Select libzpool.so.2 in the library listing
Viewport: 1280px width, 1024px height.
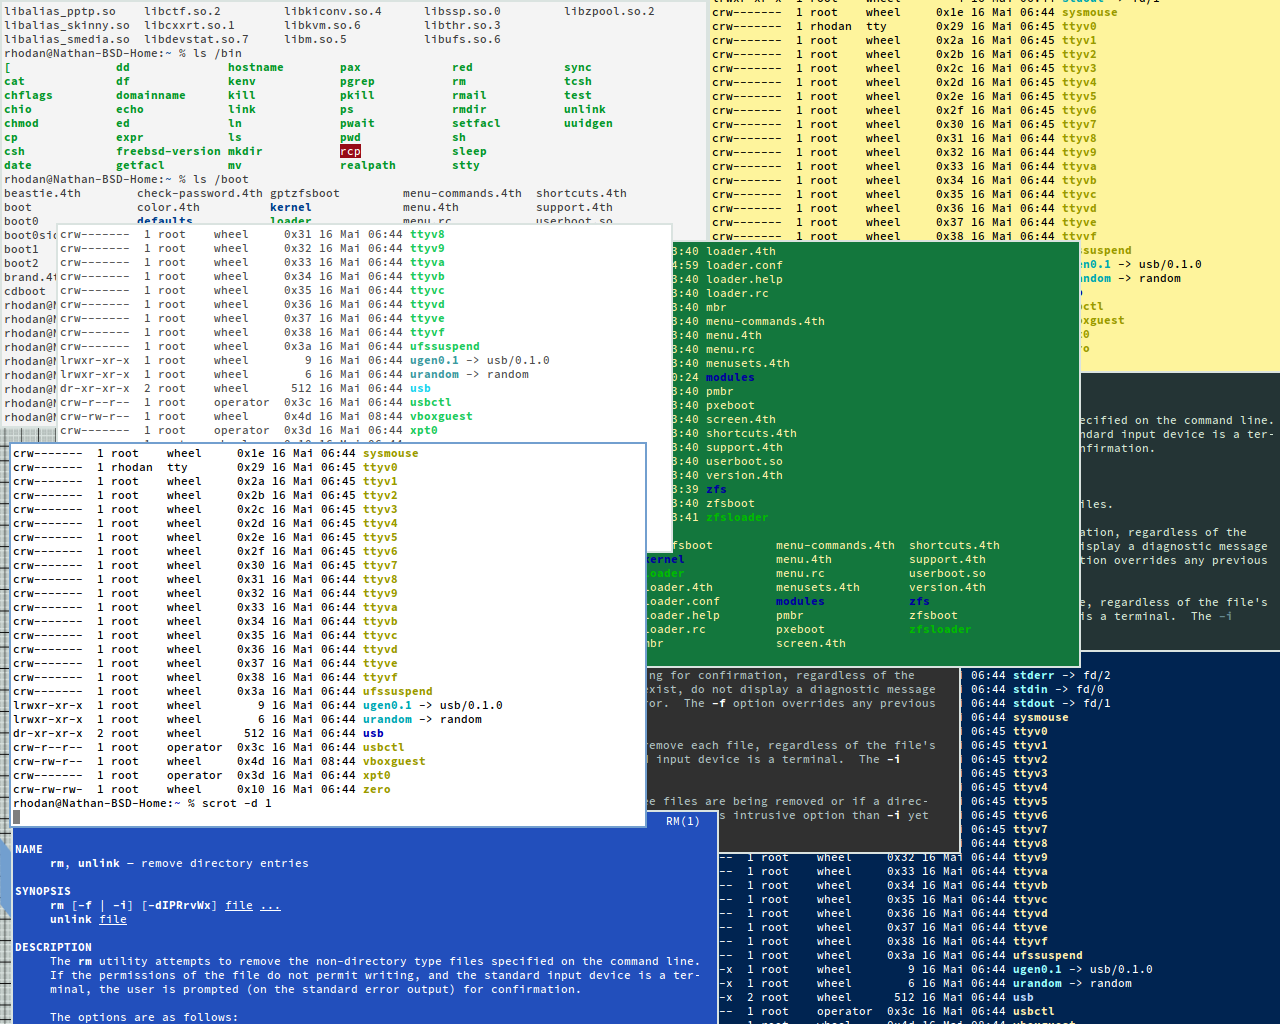point(609,12)
